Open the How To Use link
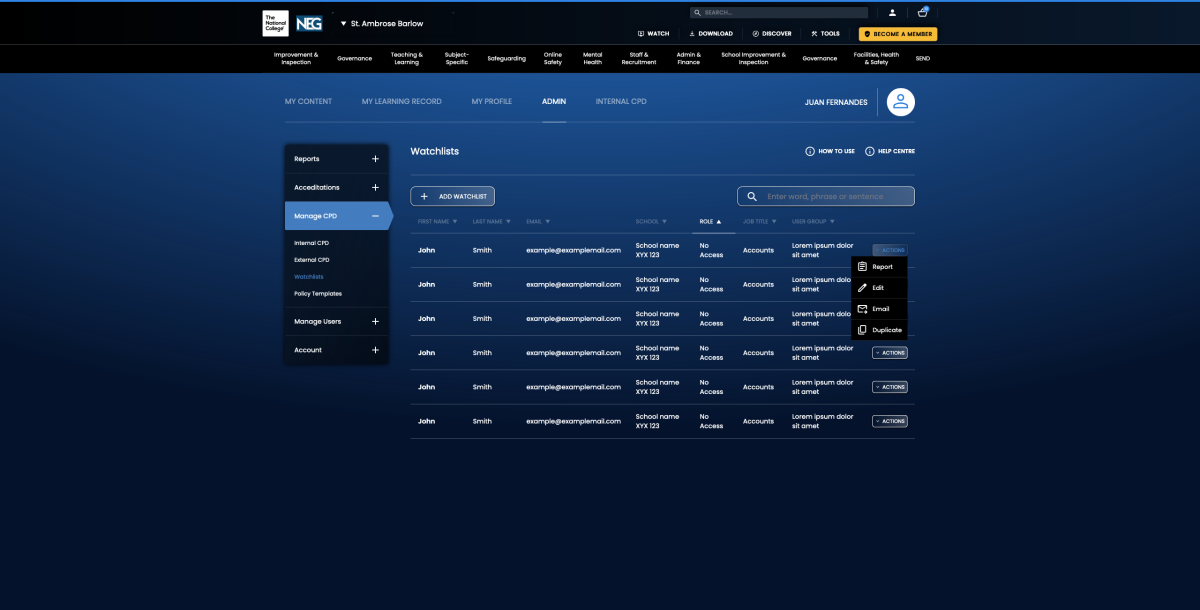 pyautogui.click(x=830, y=151)
